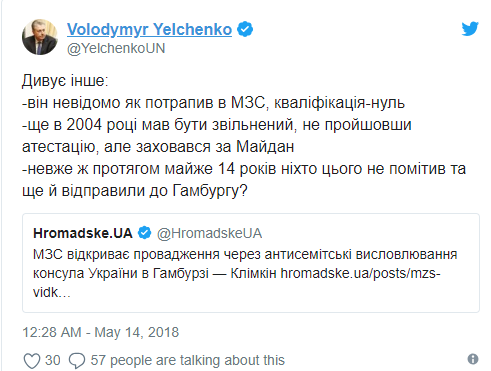Open Volodymyr Yelchenko's profile photo

40,37
